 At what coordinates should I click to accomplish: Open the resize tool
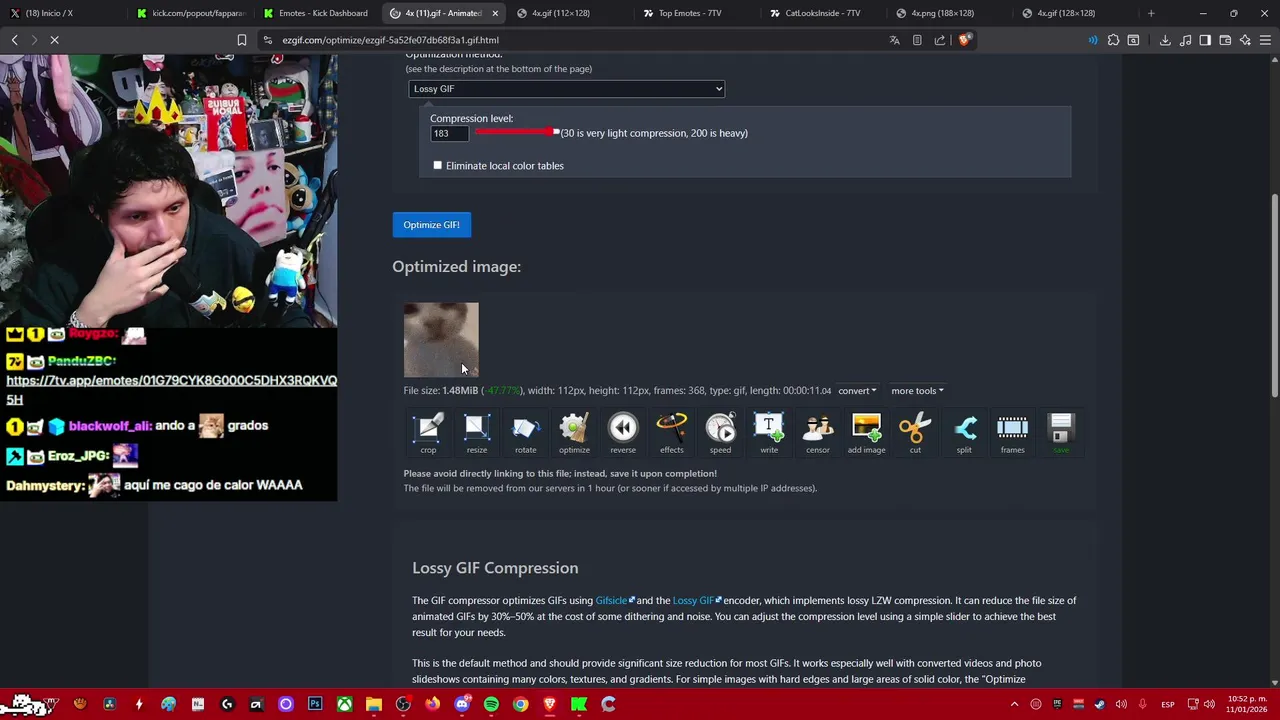(x=477, y=434)
